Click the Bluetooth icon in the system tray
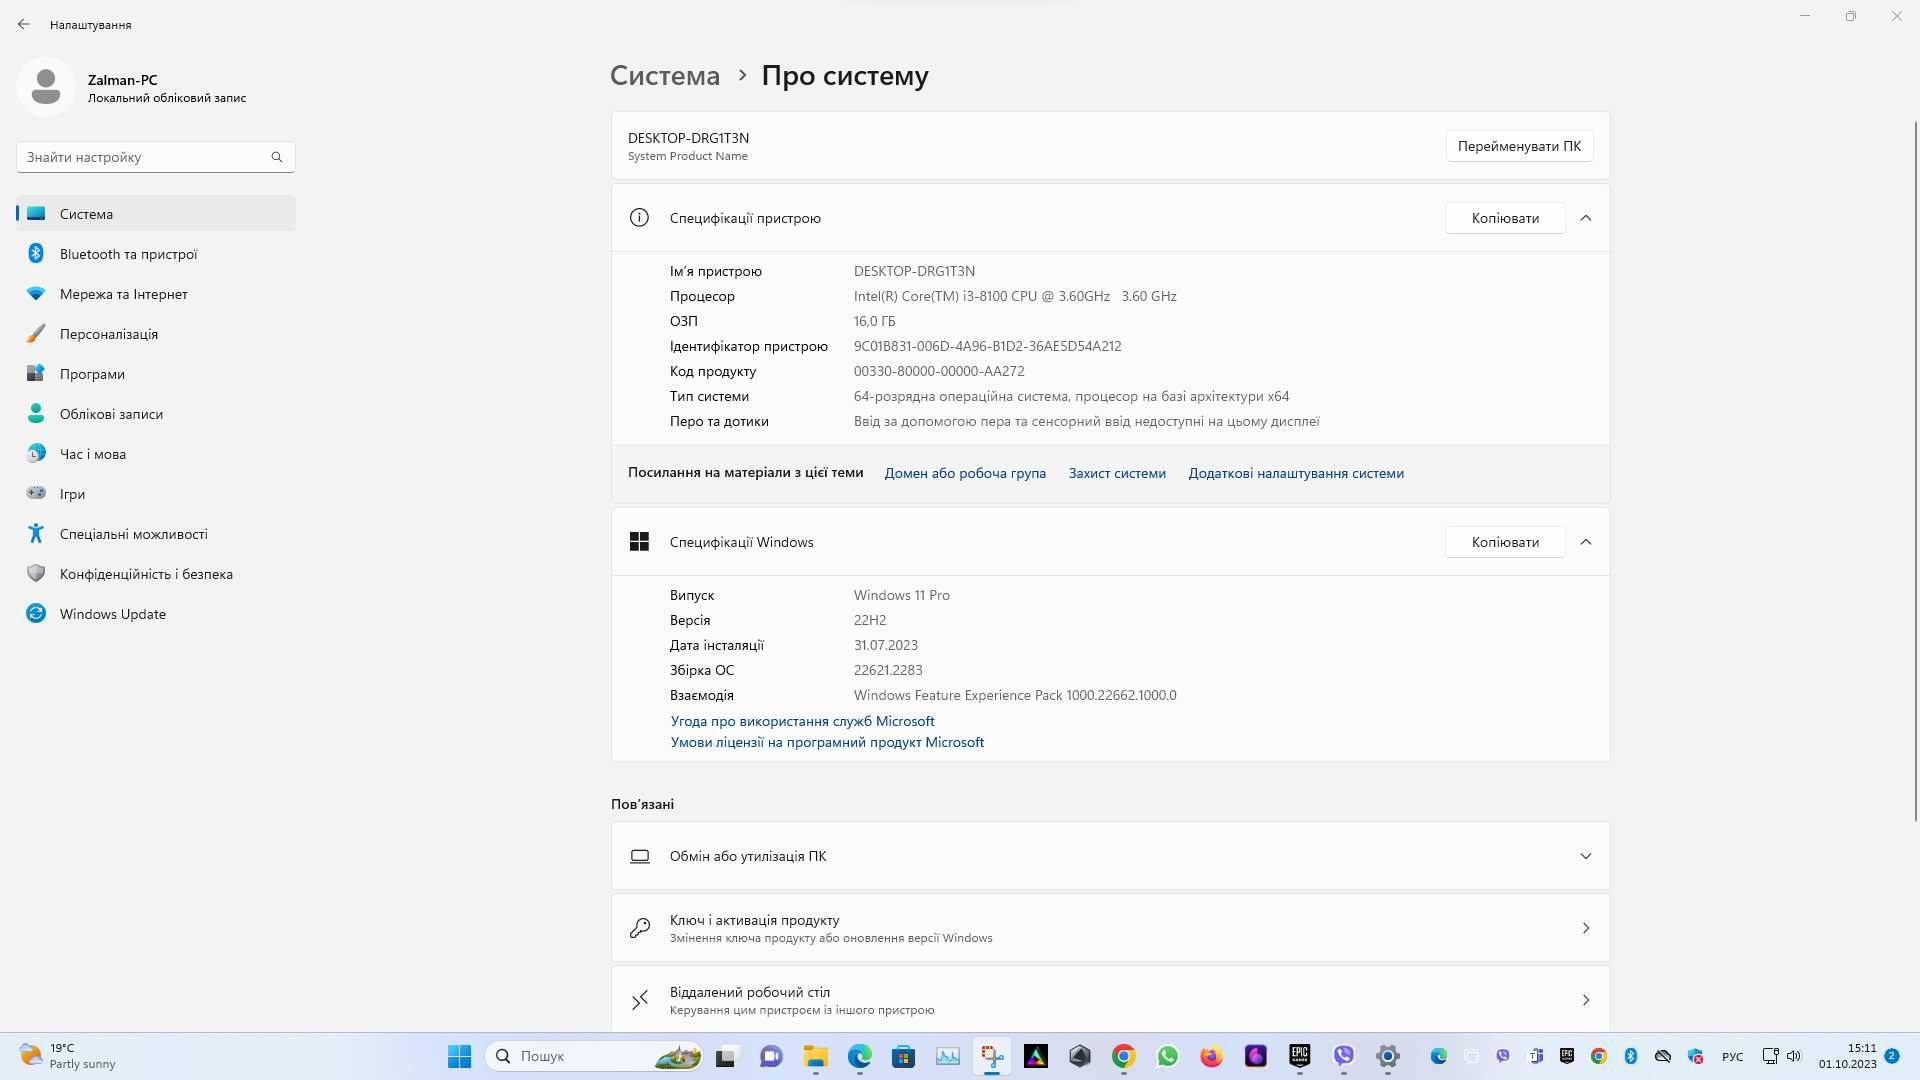Screen dimensions: 1920x1080 [1631, 1056]
